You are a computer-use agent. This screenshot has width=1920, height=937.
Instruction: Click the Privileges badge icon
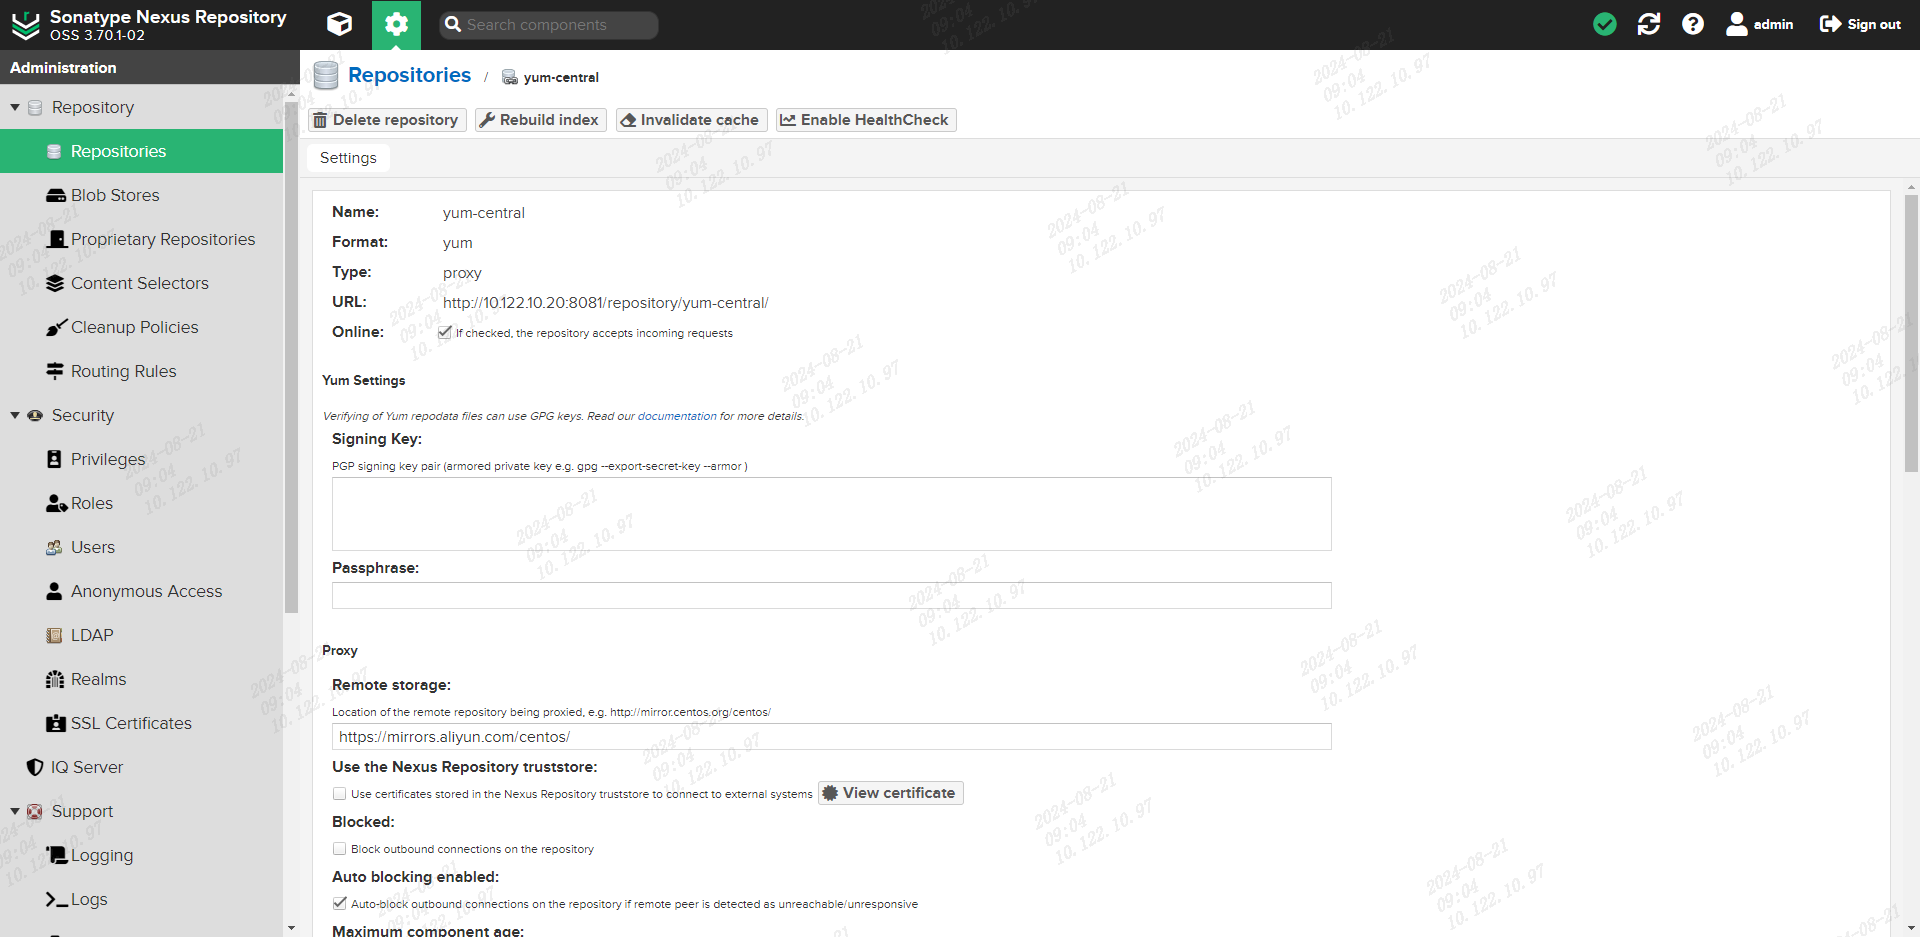[55, 459]
